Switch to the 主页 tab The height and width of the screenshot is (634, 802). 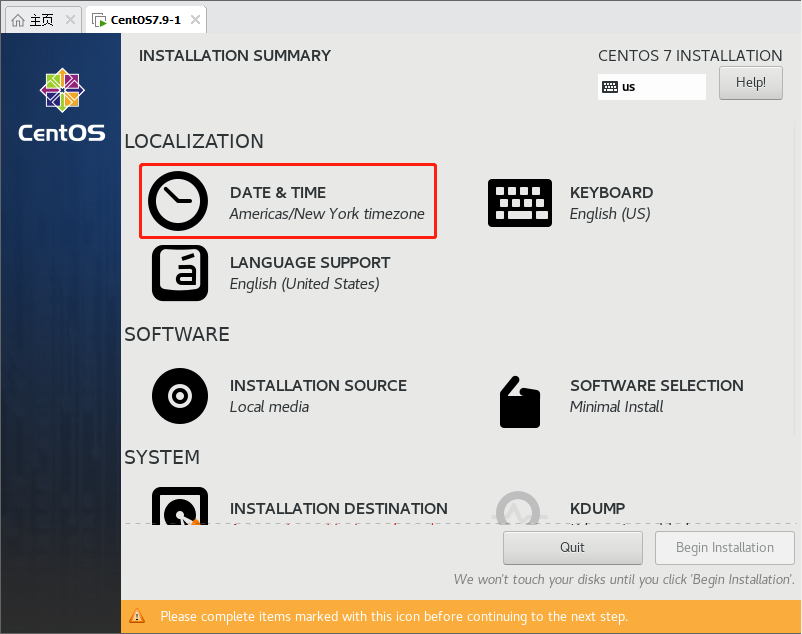43,20
